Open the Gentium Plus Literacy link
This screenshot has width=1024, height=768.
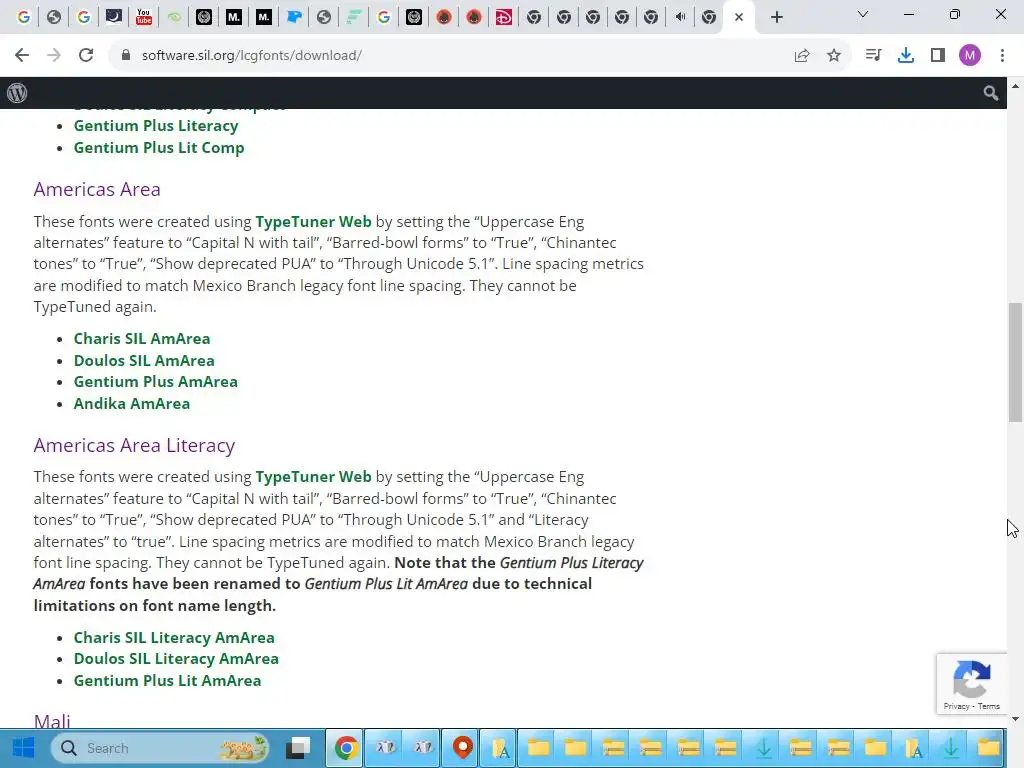pyautogui.click(x=155, y=125)
